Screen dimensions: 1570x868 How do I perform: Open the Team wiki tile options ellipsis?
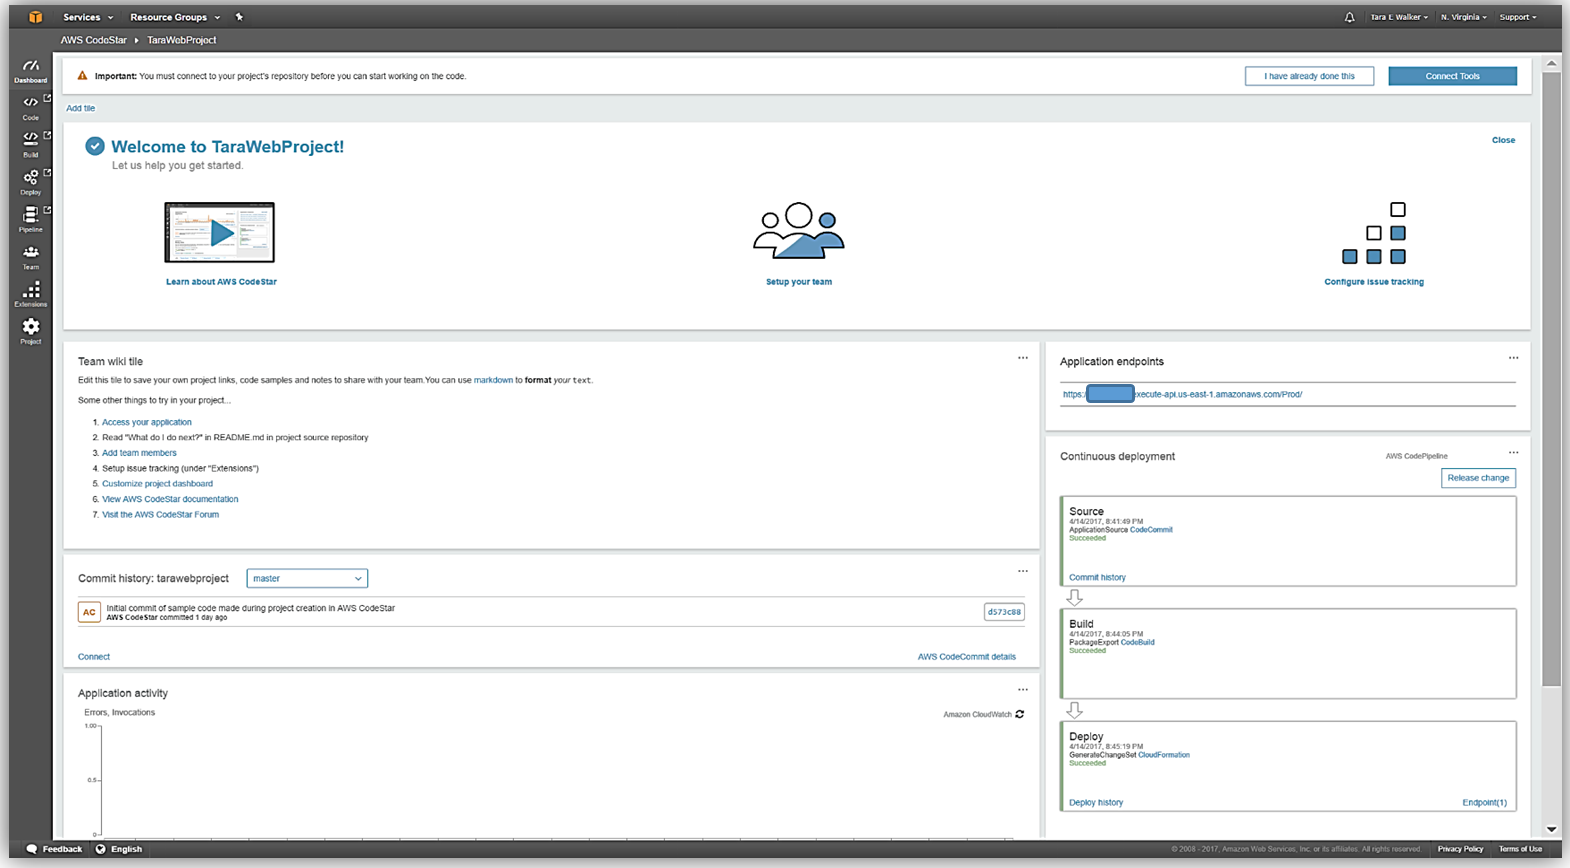click(1022, 358)
